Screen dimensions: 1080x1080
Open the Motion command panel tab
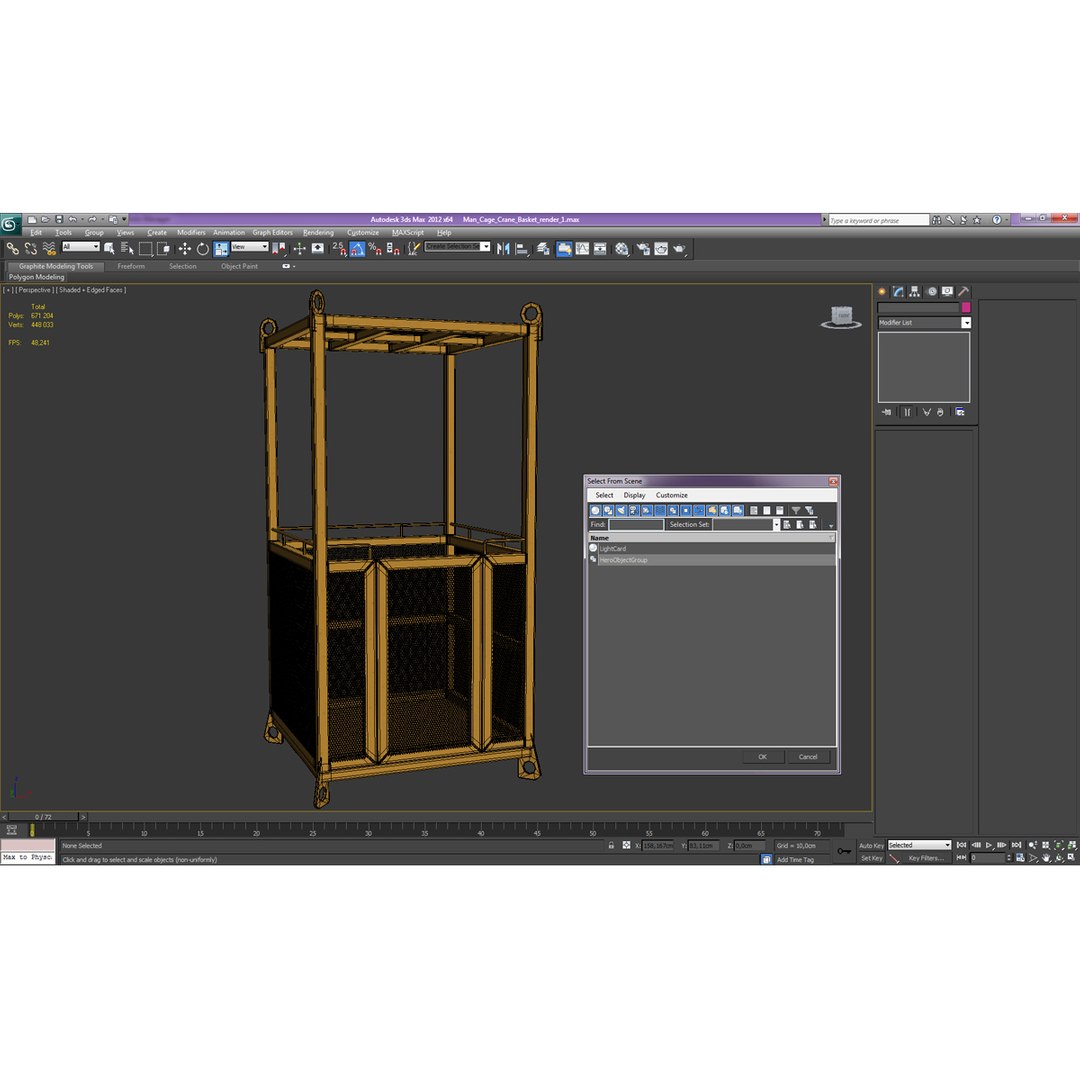[931, 292]
